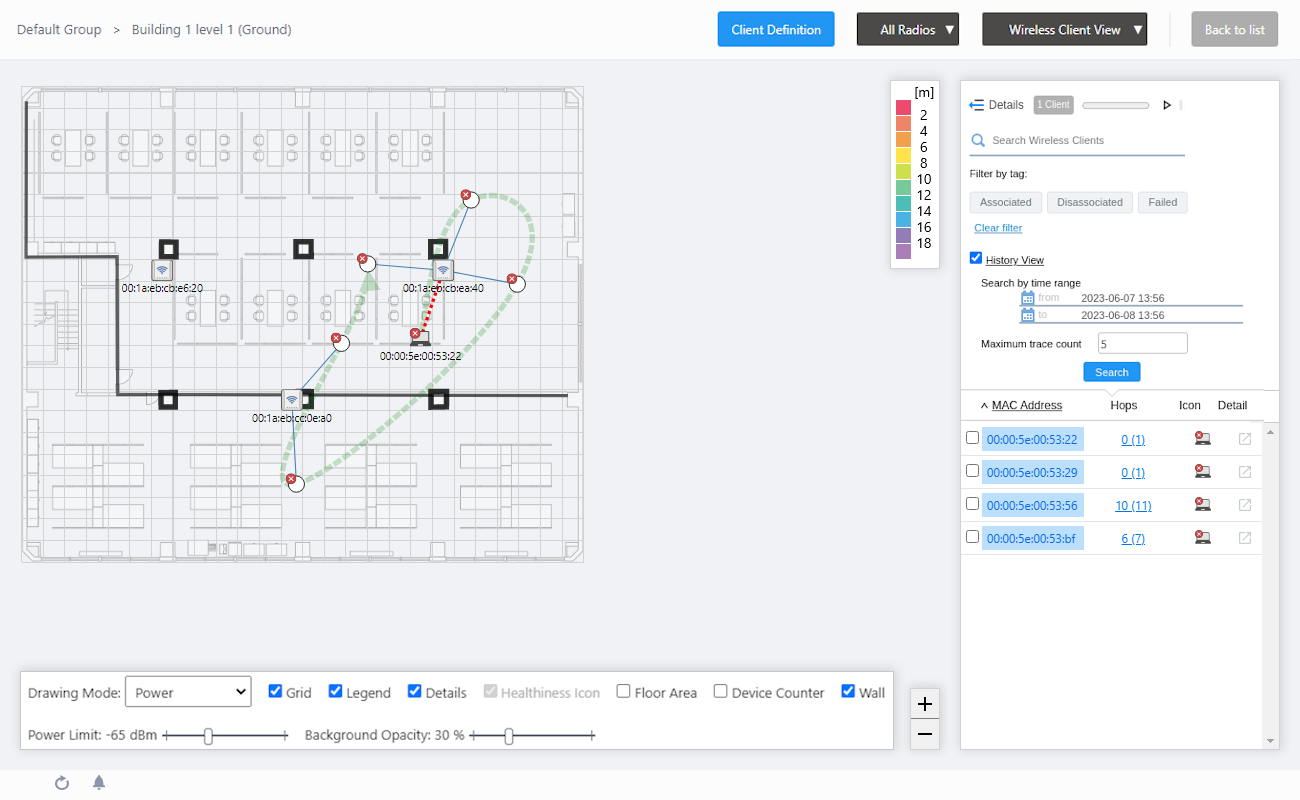The height and width of the screenshot is (800, 1300).
Task: Open the Wireless Client View dropdown
Action: point(1064,30)
